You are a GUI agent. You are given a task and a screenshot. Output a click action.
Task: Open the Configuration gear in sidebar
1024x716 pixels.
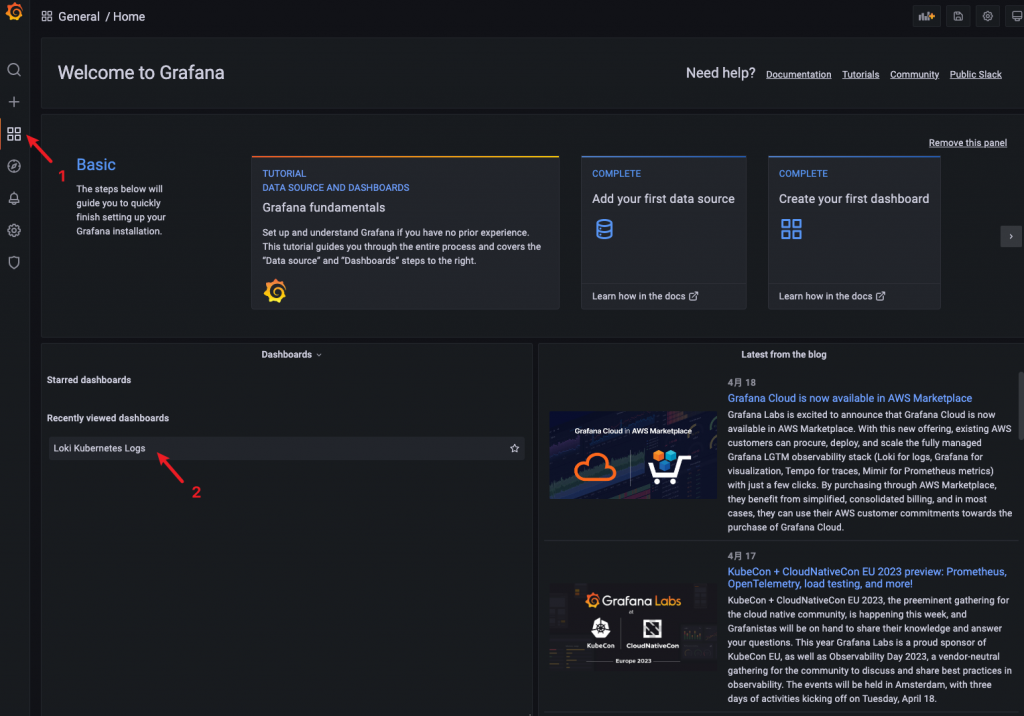(x=14, y=230)
